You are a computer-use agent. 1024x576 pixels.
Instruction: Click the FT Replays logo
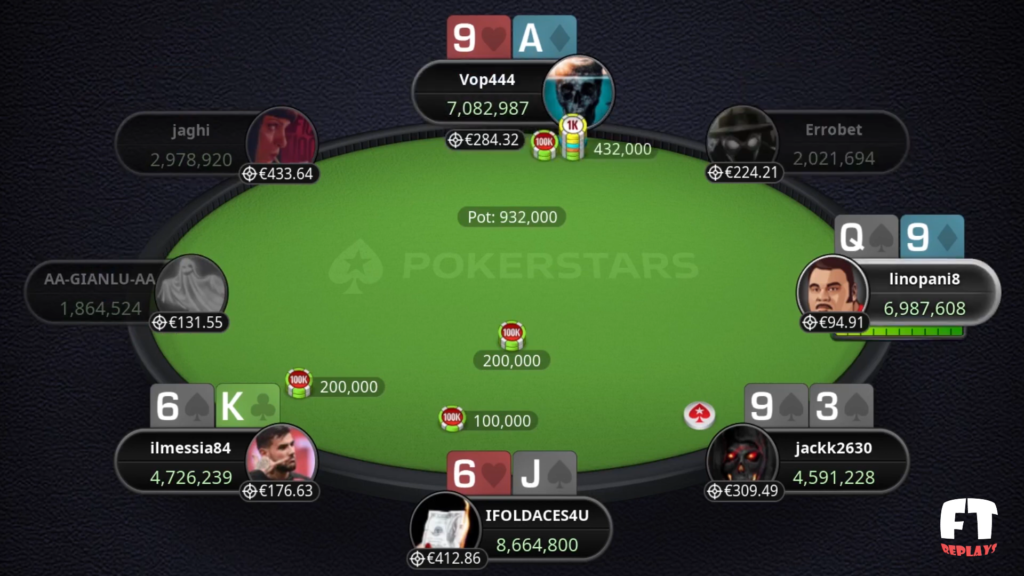[x=968, y=526]
